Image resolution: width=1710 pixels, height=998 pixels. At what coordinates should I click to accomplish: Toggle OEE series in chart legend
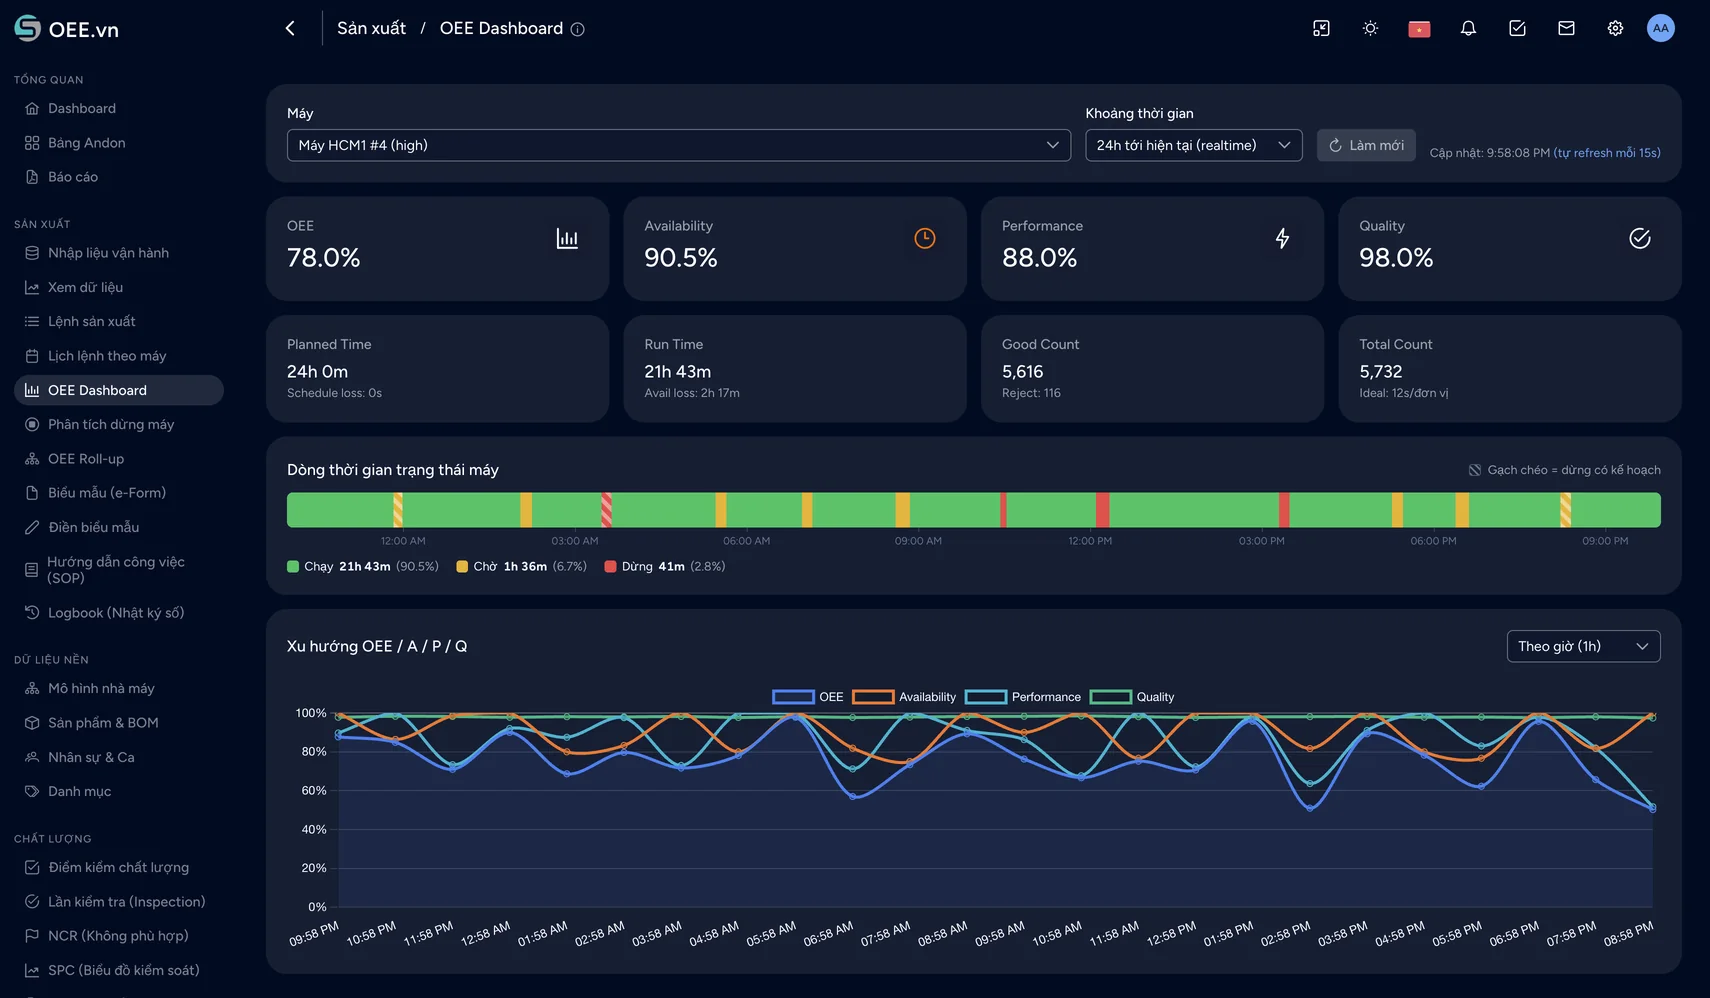[x=808, y=697]
